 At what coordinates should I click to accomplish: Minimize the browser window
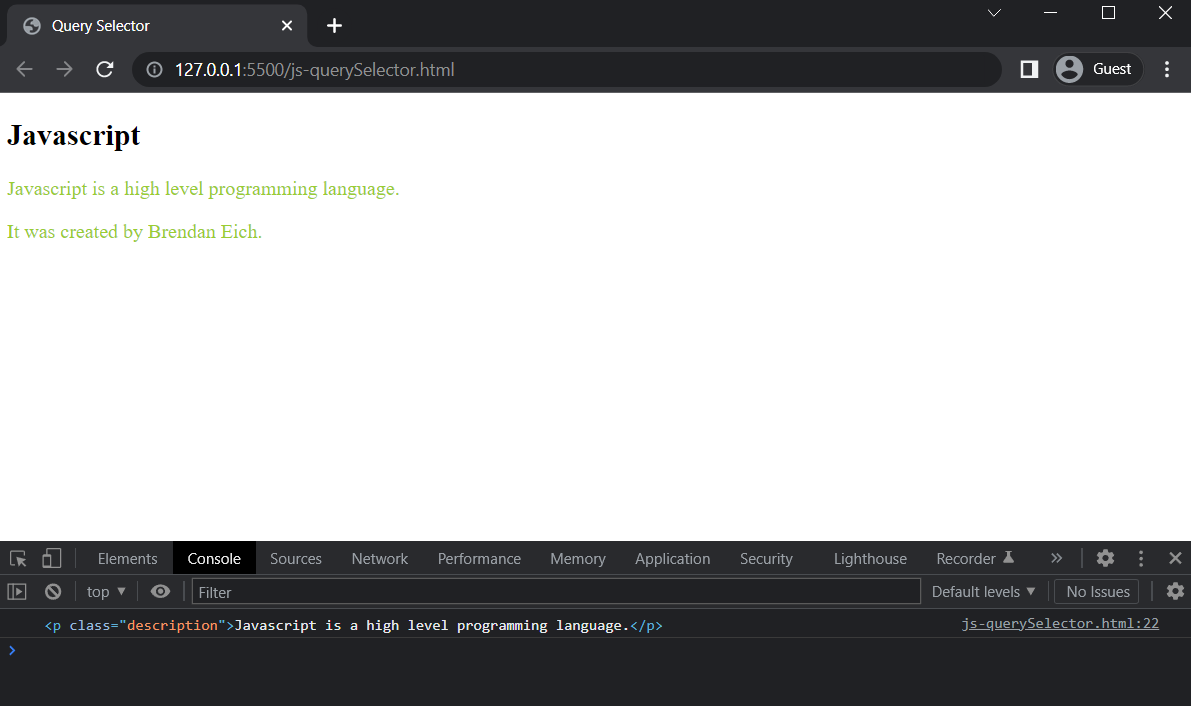tap(1050, 13)
